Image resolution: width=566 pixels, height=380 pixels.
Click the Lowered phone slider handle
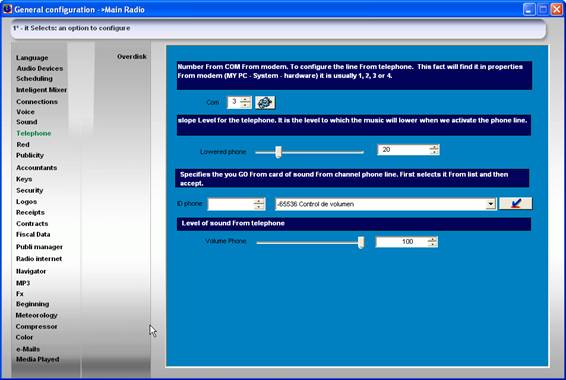click(278, 152)
